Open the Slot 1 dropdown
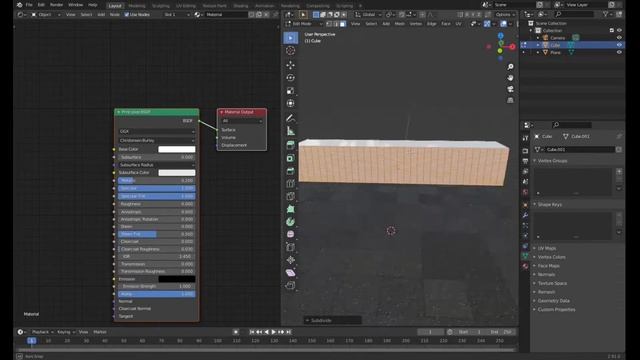 pyautogui.click(x=177, y=15)
